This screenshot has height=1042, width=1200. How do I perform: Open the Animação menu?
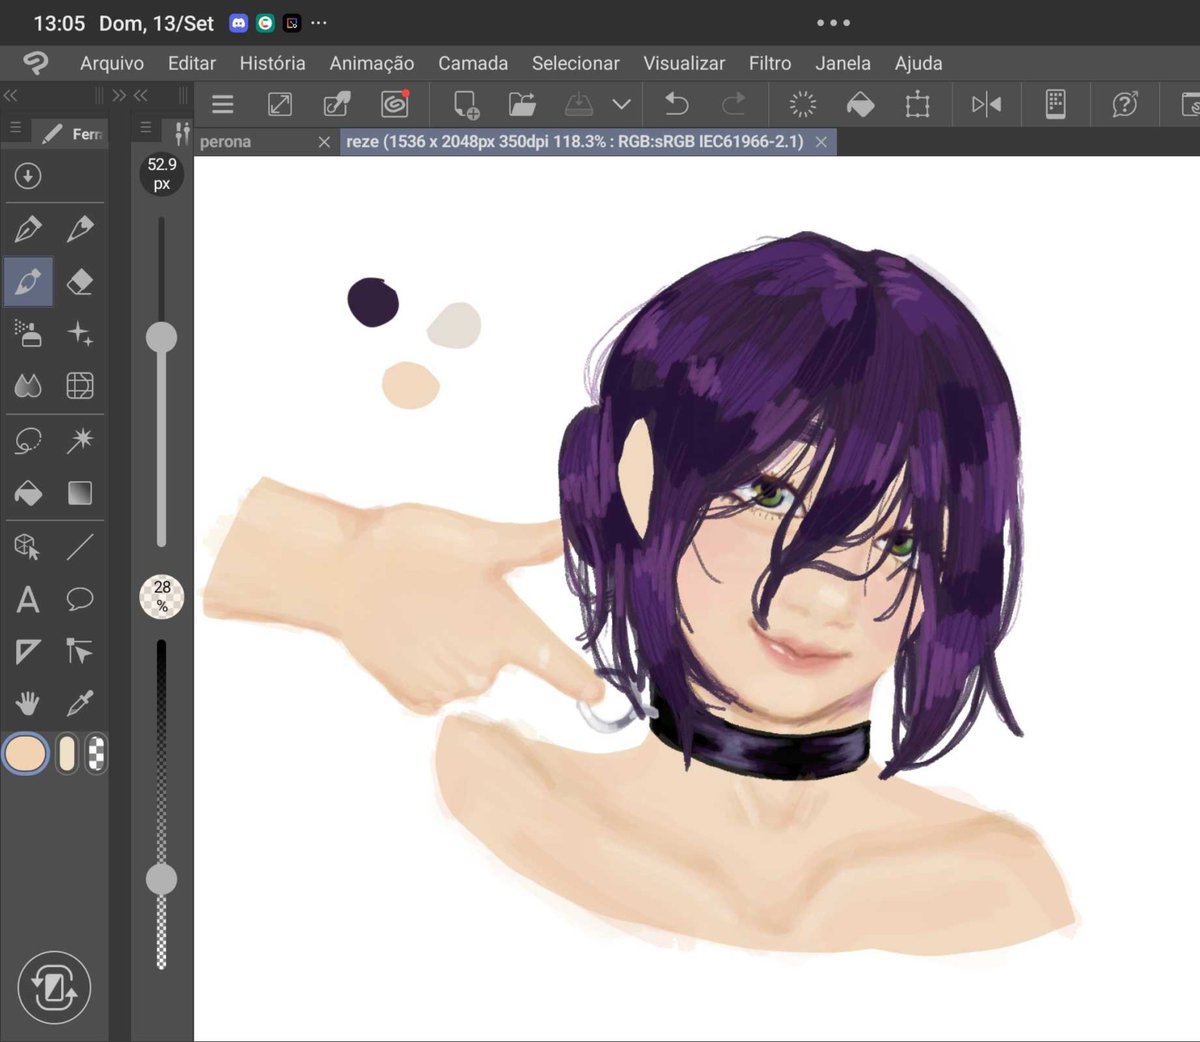[372, 63]
